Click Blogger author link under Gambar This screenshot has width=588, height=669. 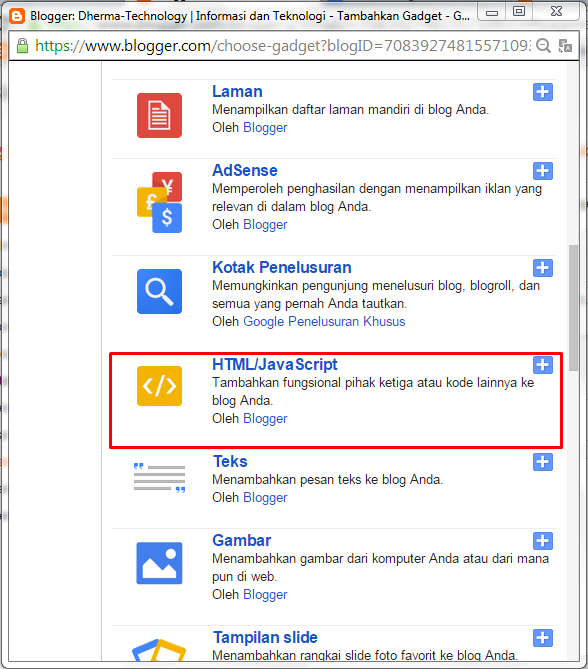(265, 594)
